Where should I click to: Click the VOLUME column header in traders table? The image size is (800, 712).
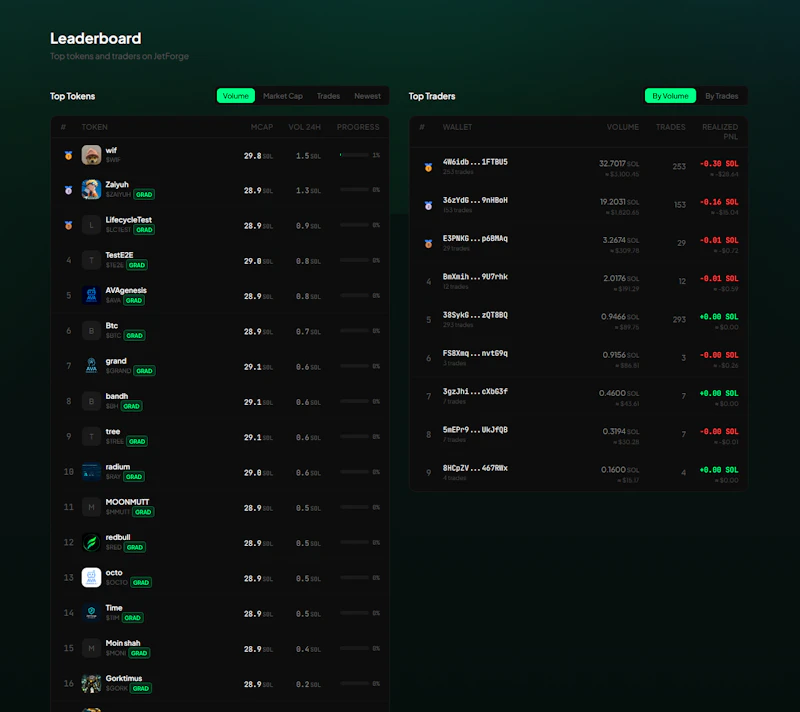coord(622,127)
